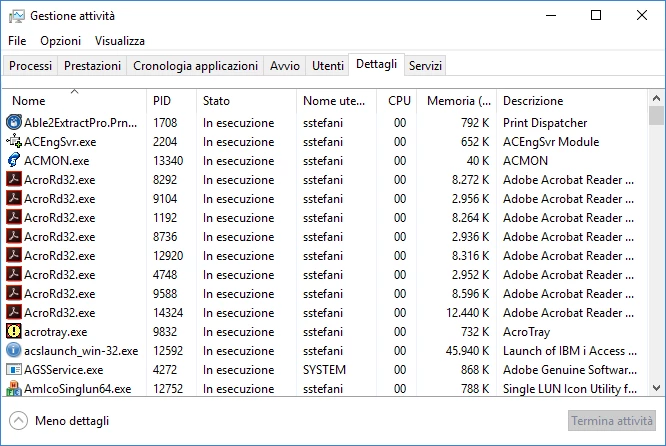Switch to the Servizi tab
Viewport: 666px width, 446px height.
(x=425, y=66)
